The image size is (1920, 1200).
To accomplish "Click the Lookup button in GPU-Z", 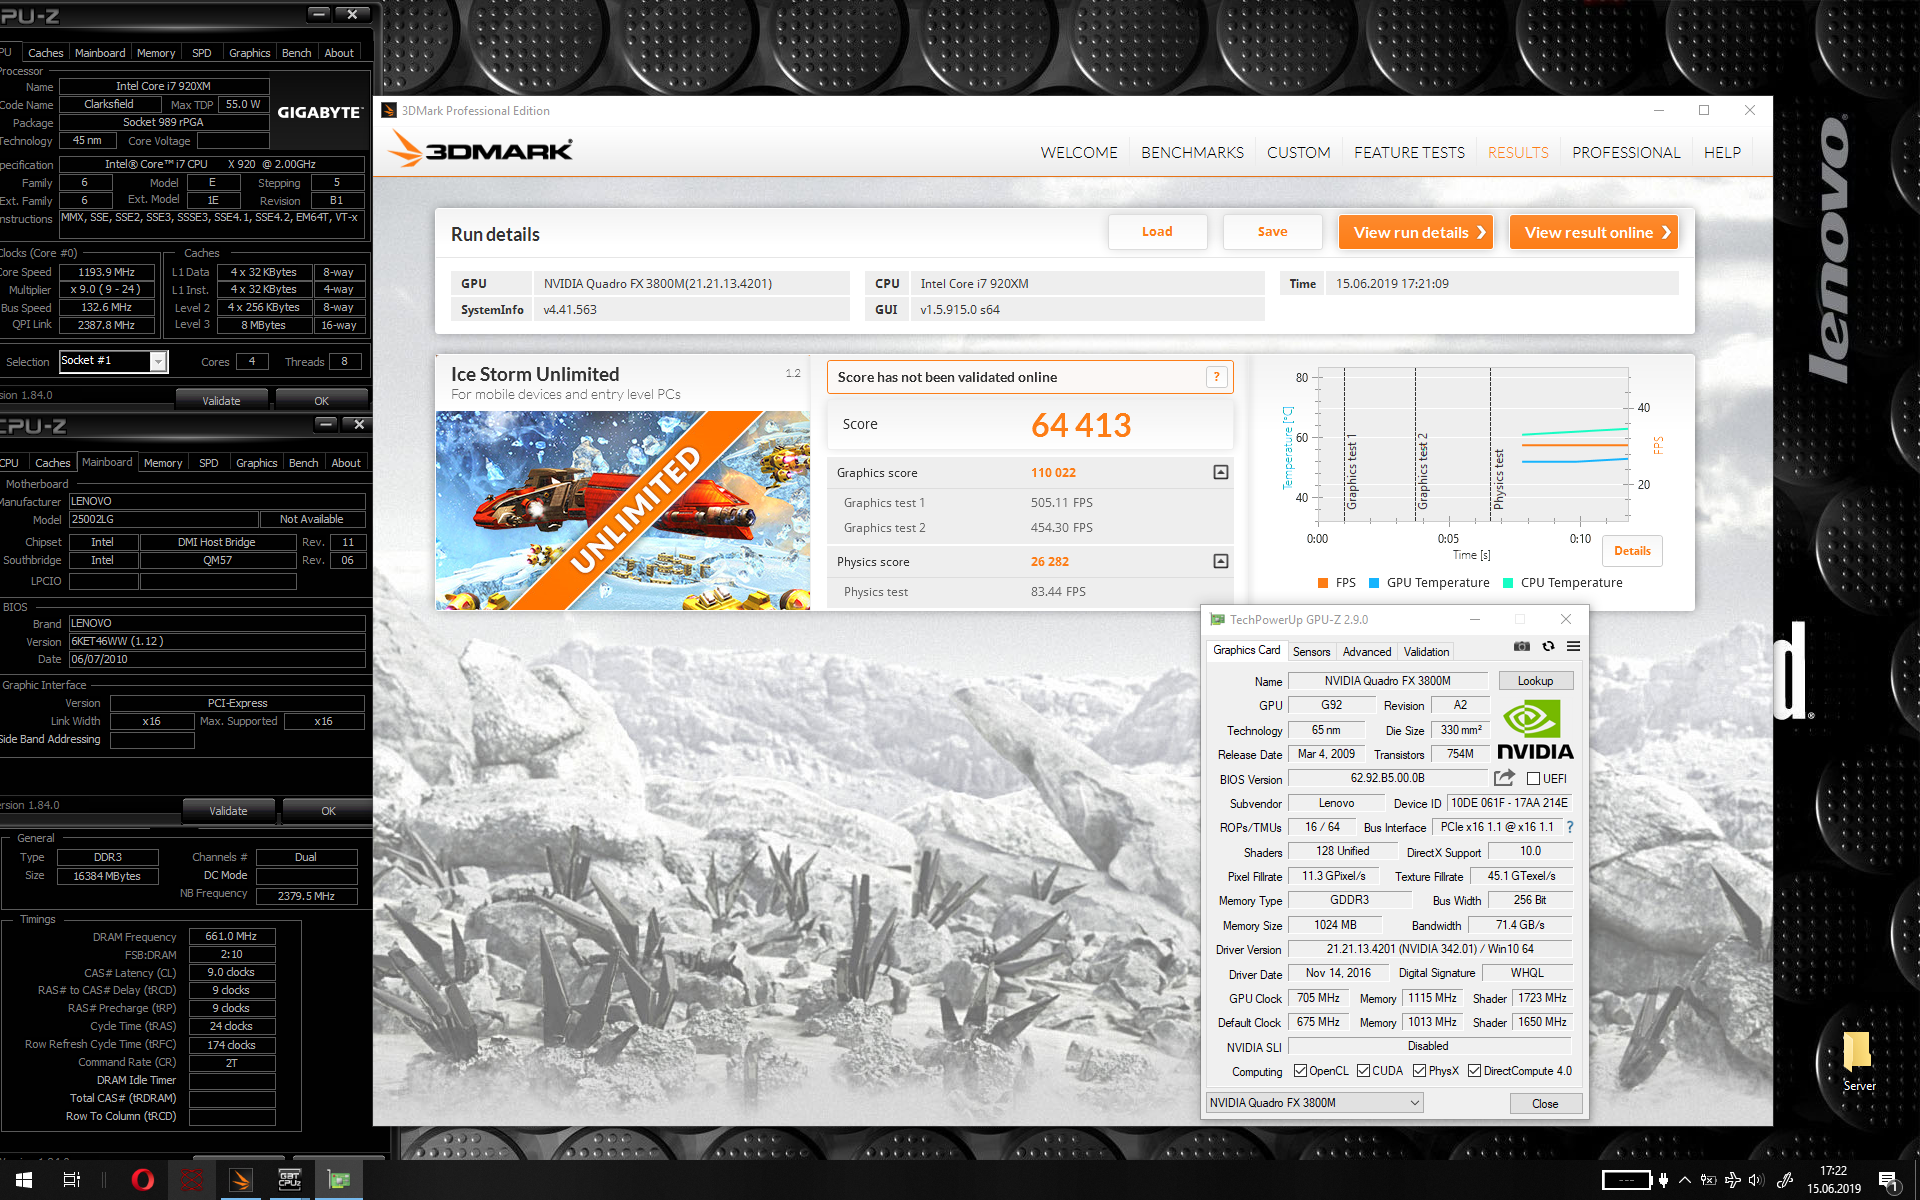I will [1535, 681].
